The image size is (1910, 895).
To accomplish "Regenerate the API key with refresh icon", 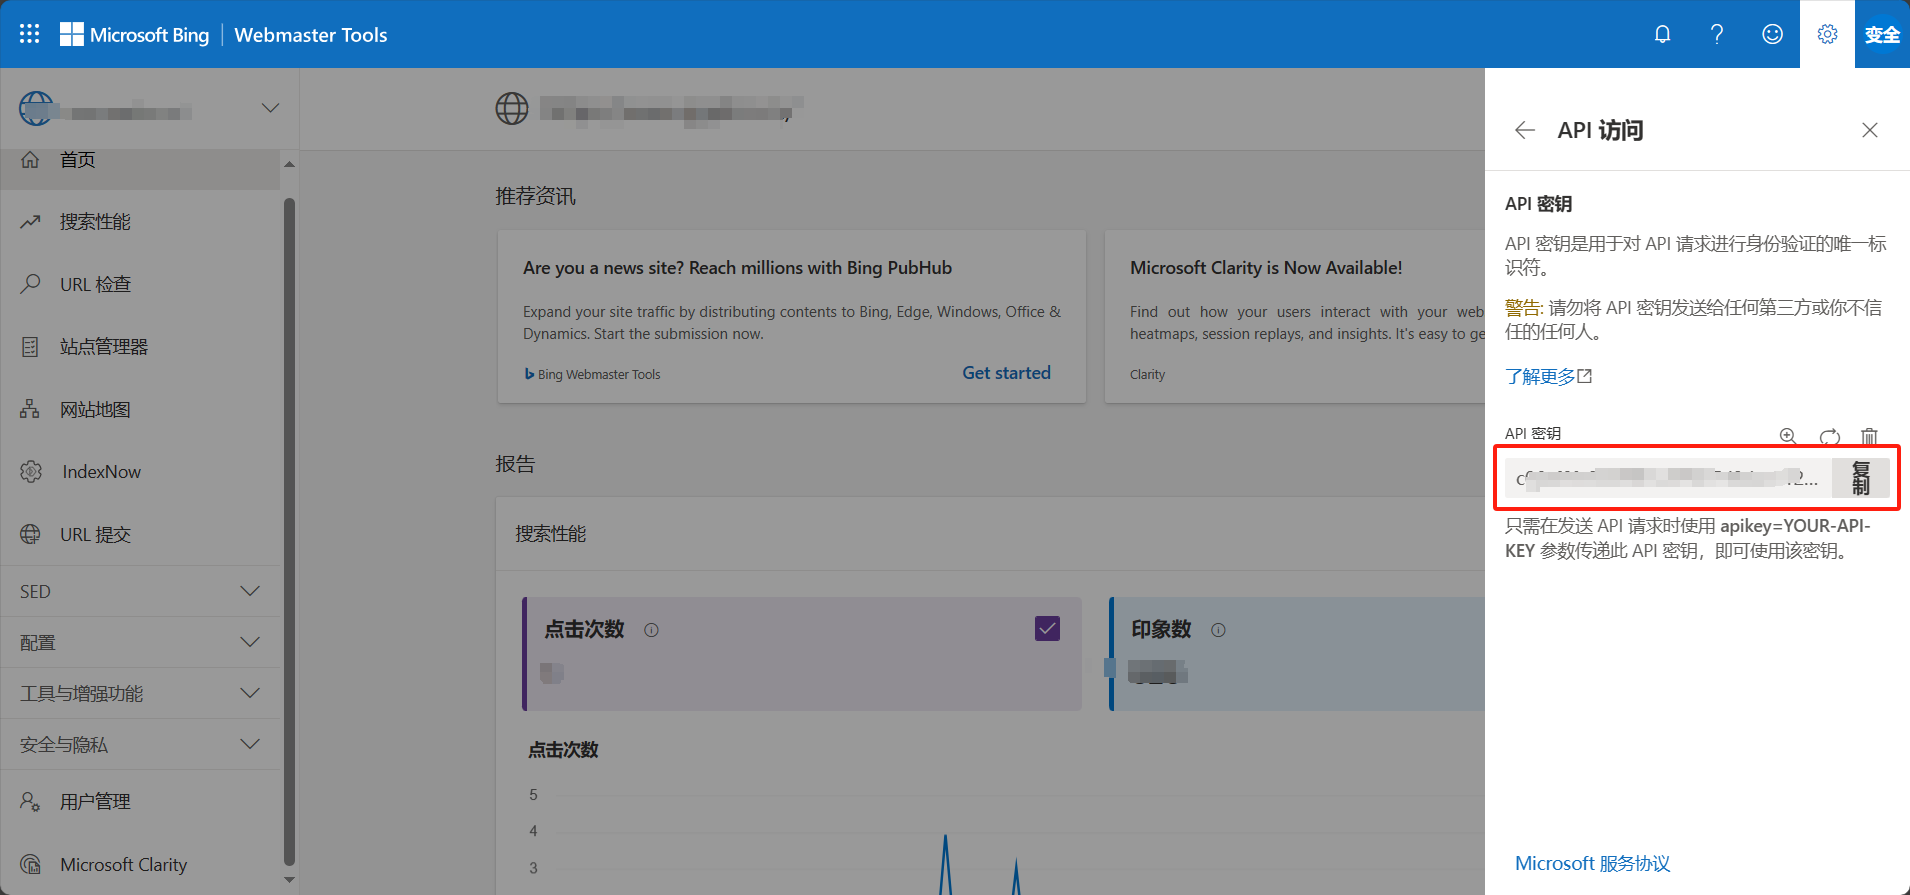I will [x=1829, y=435].
